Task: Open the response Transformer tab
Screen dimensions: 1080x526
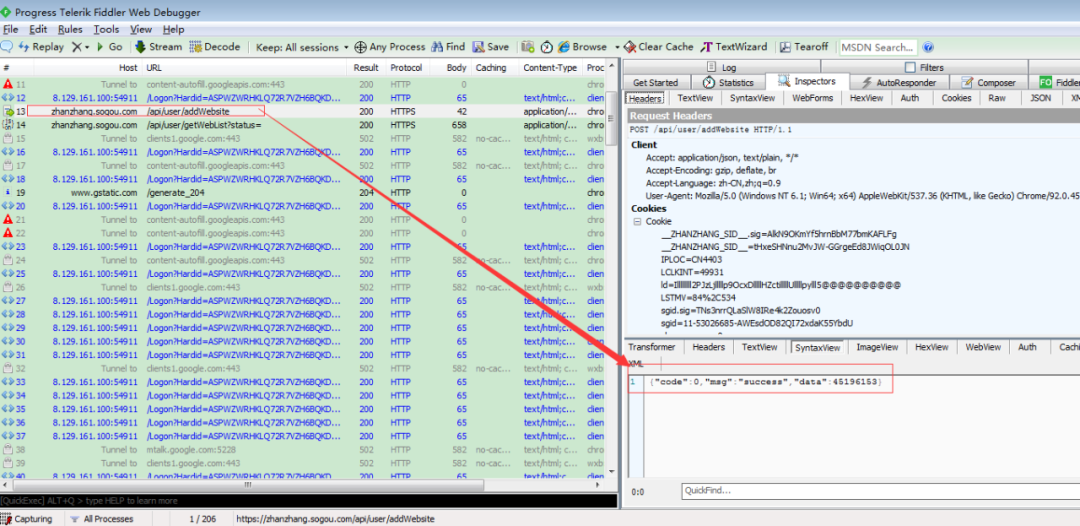Action: pos(652,347)
